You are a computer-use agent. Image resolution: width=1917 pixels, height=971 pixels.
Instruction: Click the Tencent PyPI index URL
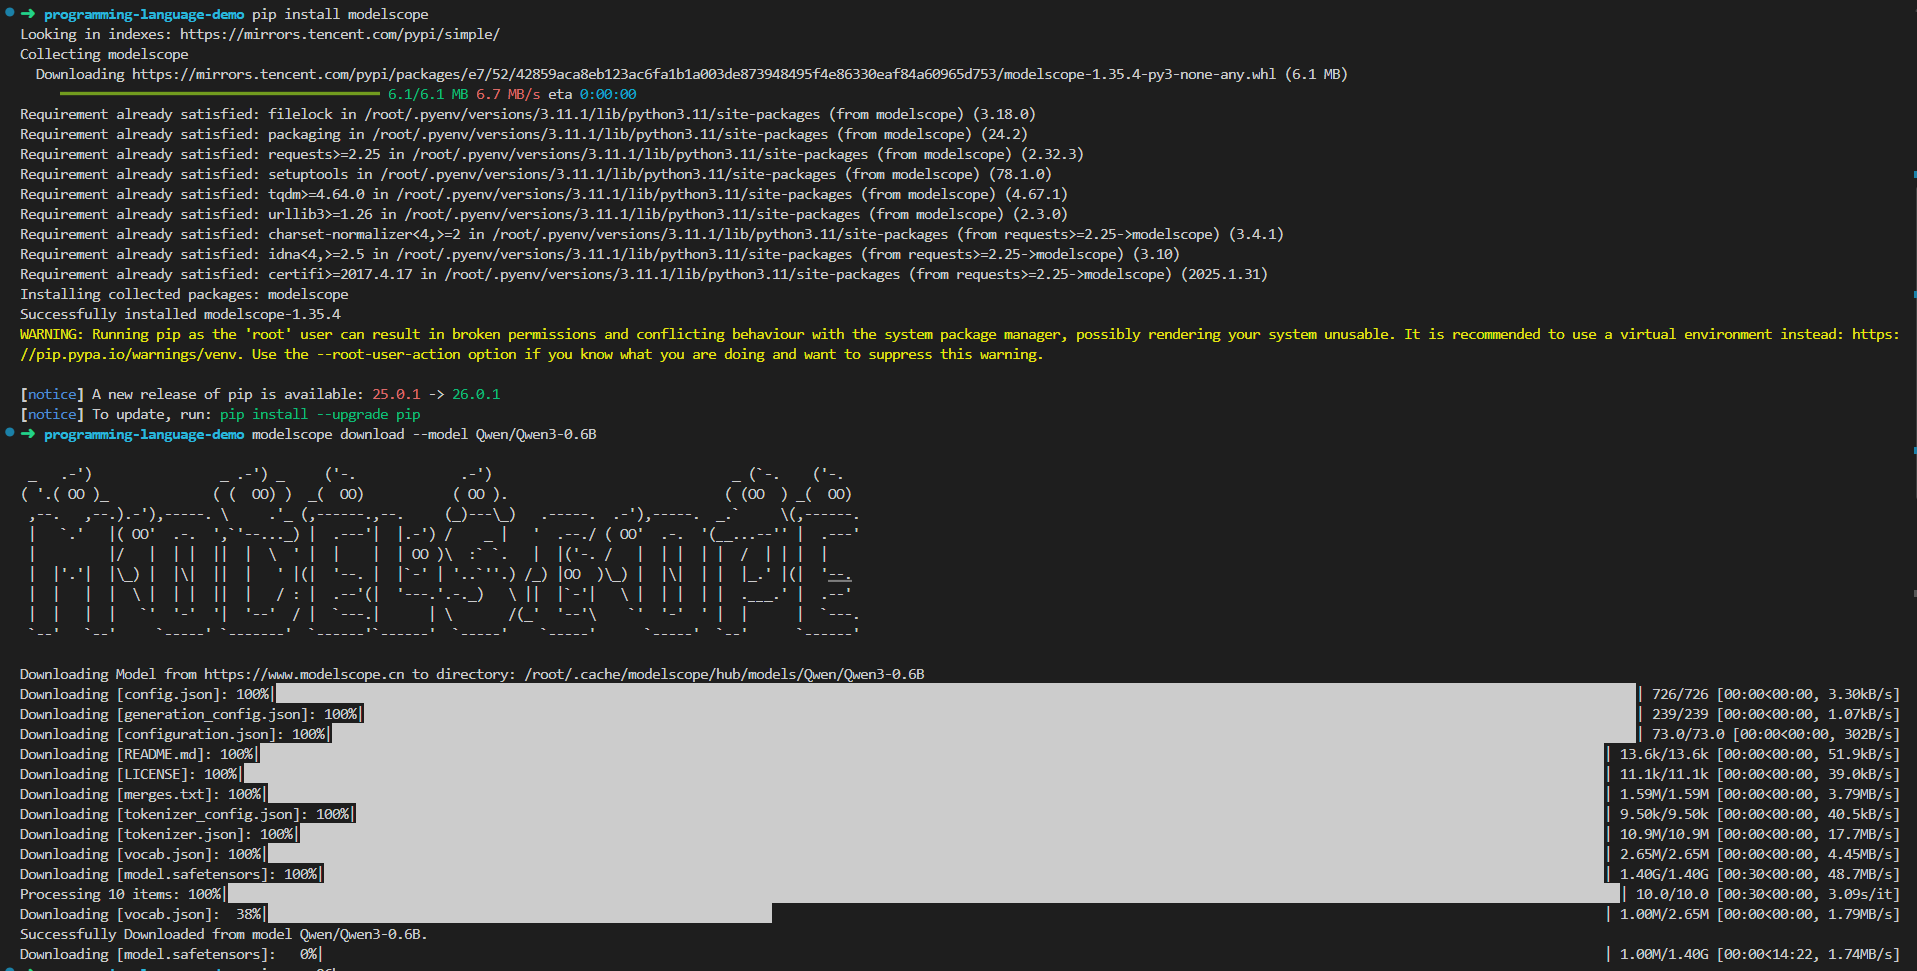(340, 34)
